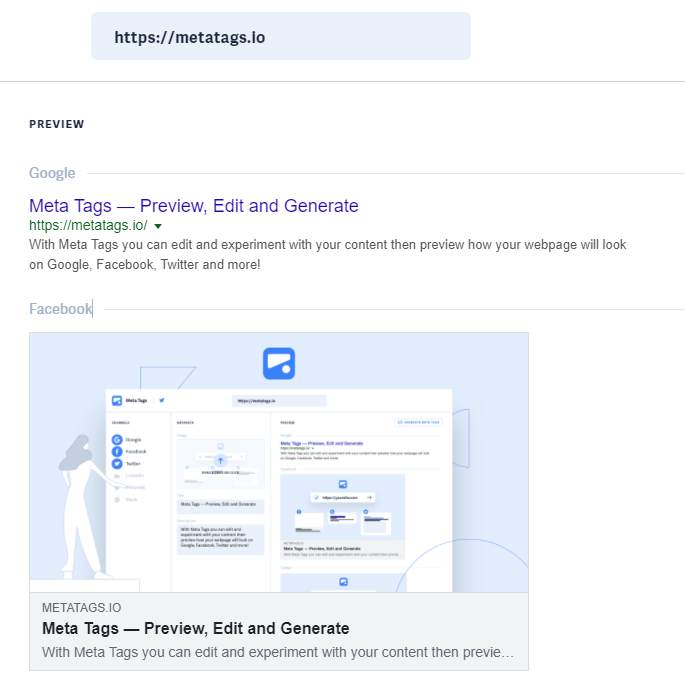Click the Google section label
The height and width of the screenshot is (690, 685).
click(x=52, y=173)
